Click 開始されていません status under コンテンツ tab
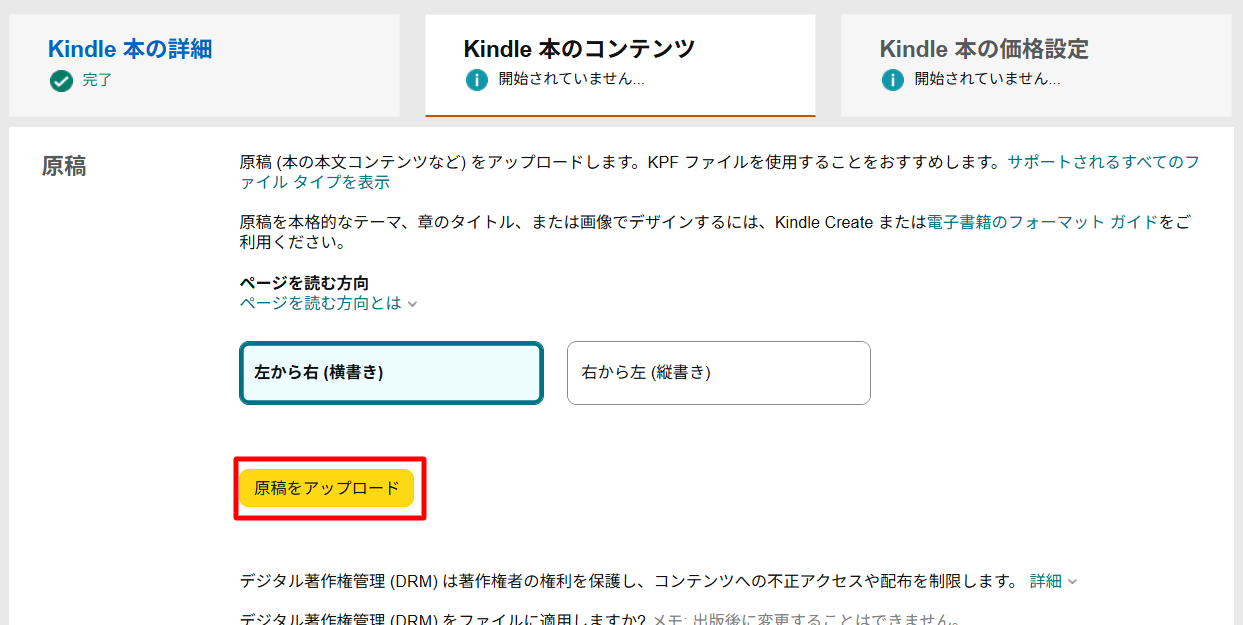 click(x=571, y=79)
